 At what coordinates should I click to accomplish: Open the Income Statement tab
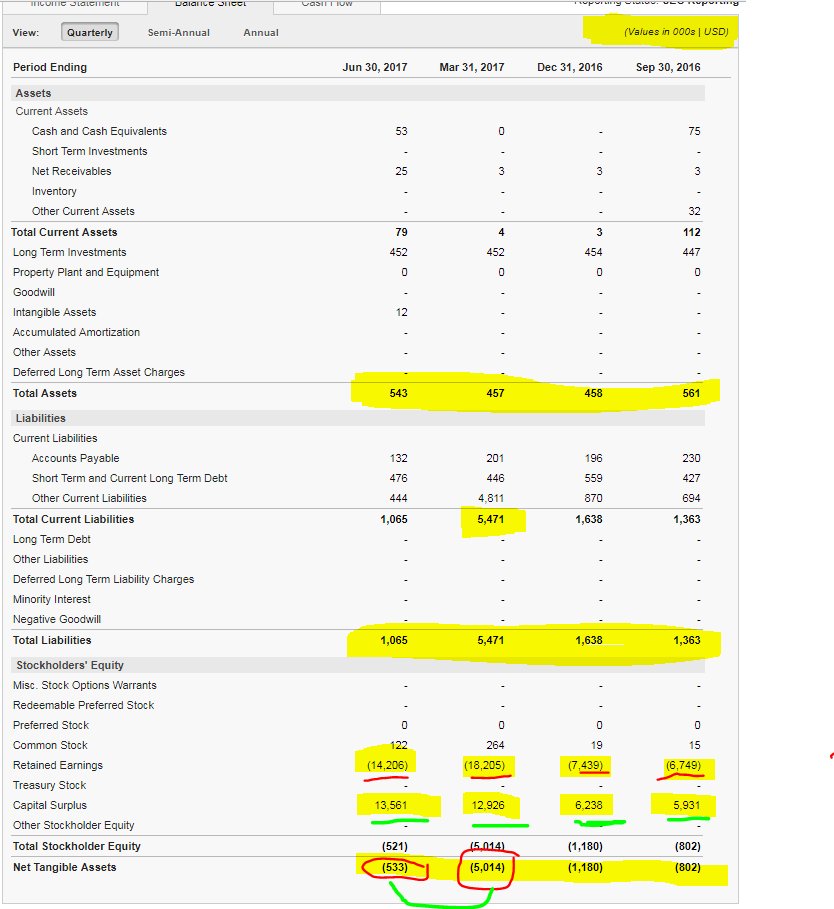(x=75, y=5)
